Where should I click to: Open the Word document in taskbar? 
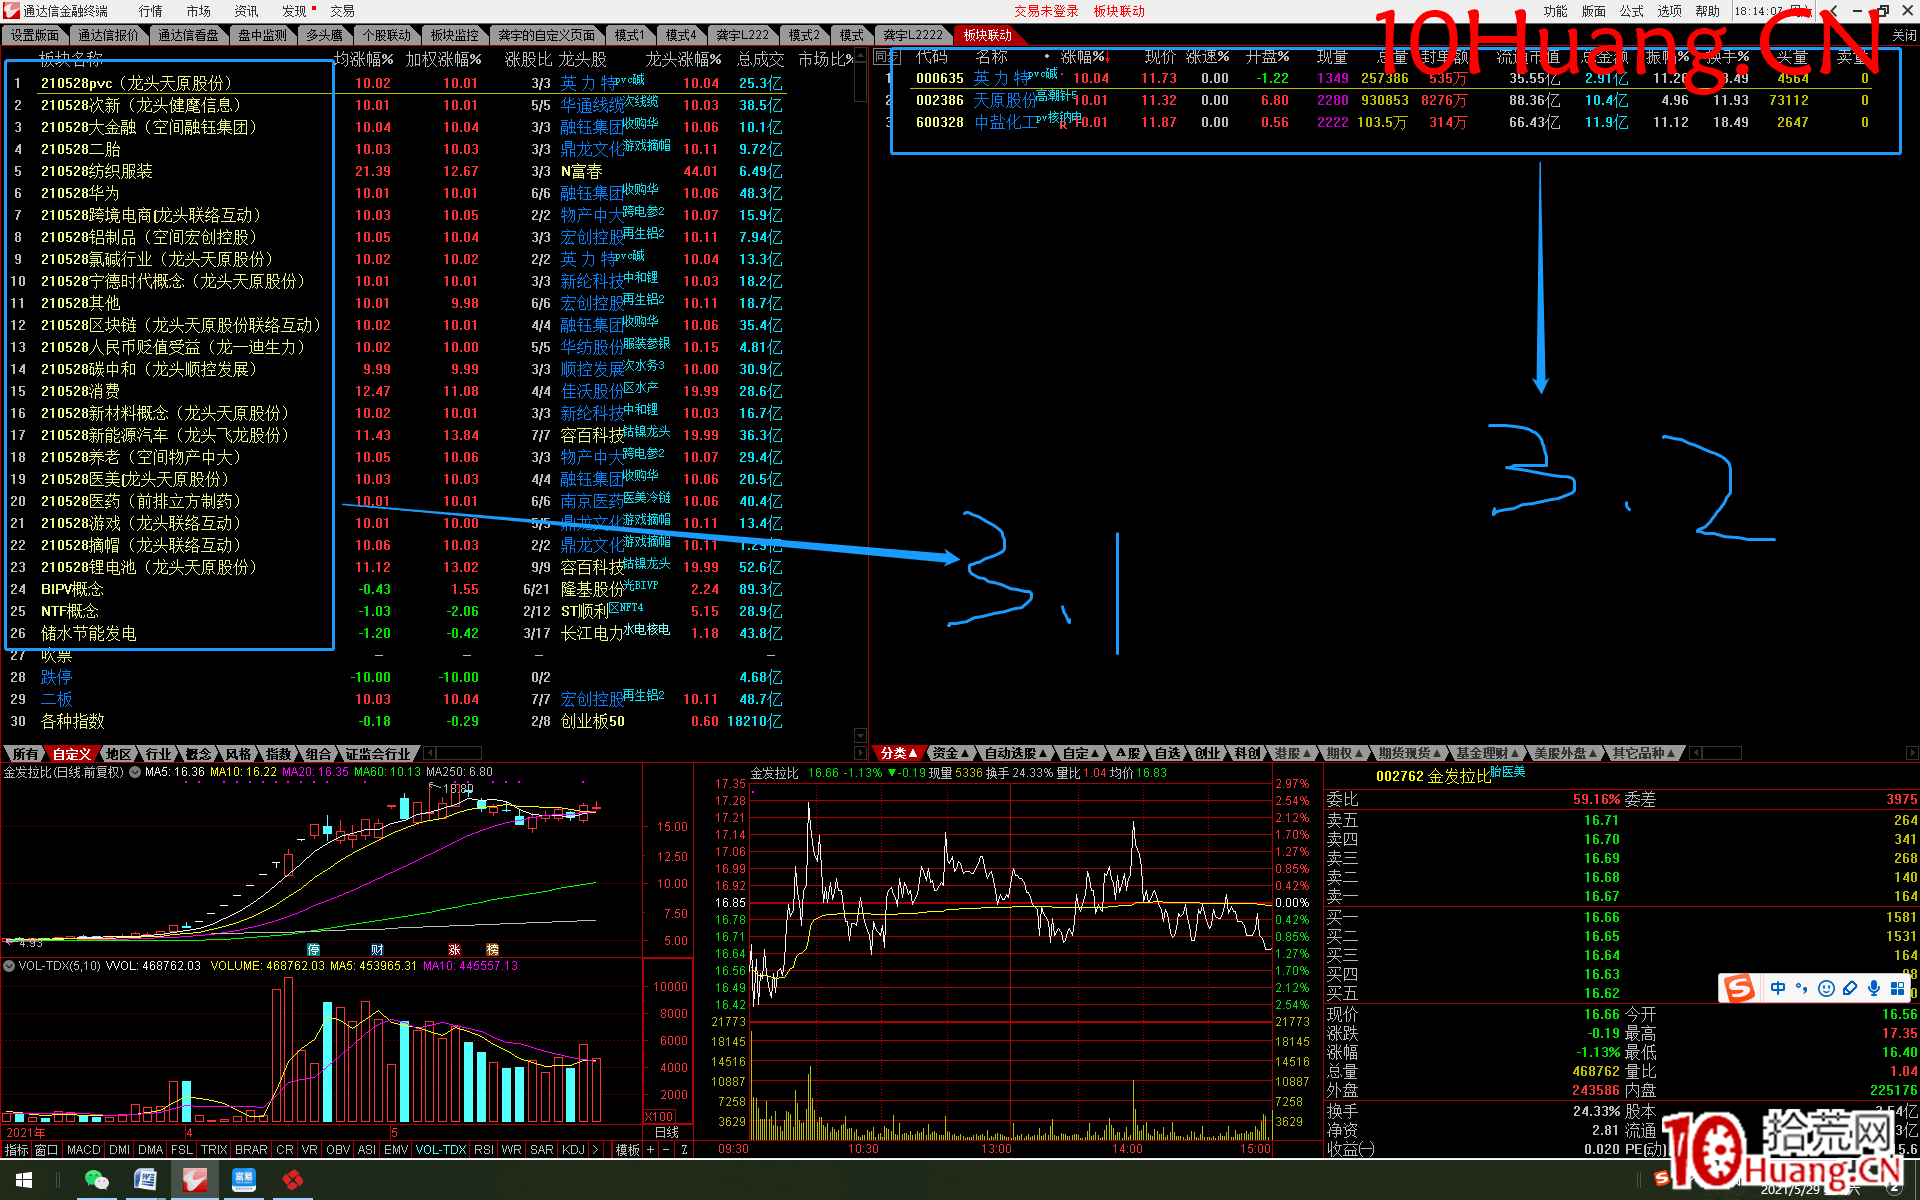(146, 1180)
